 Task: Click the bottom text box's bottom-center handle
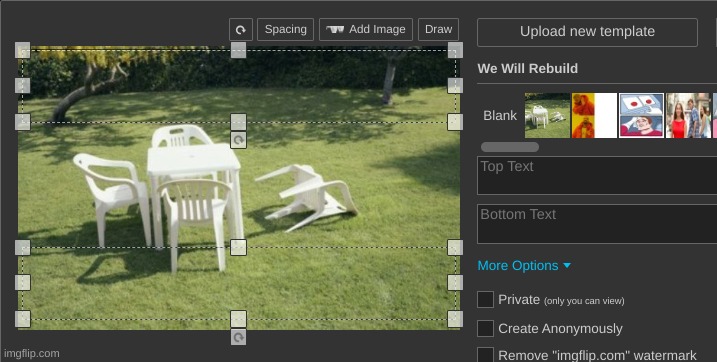[x=238, y=319]
